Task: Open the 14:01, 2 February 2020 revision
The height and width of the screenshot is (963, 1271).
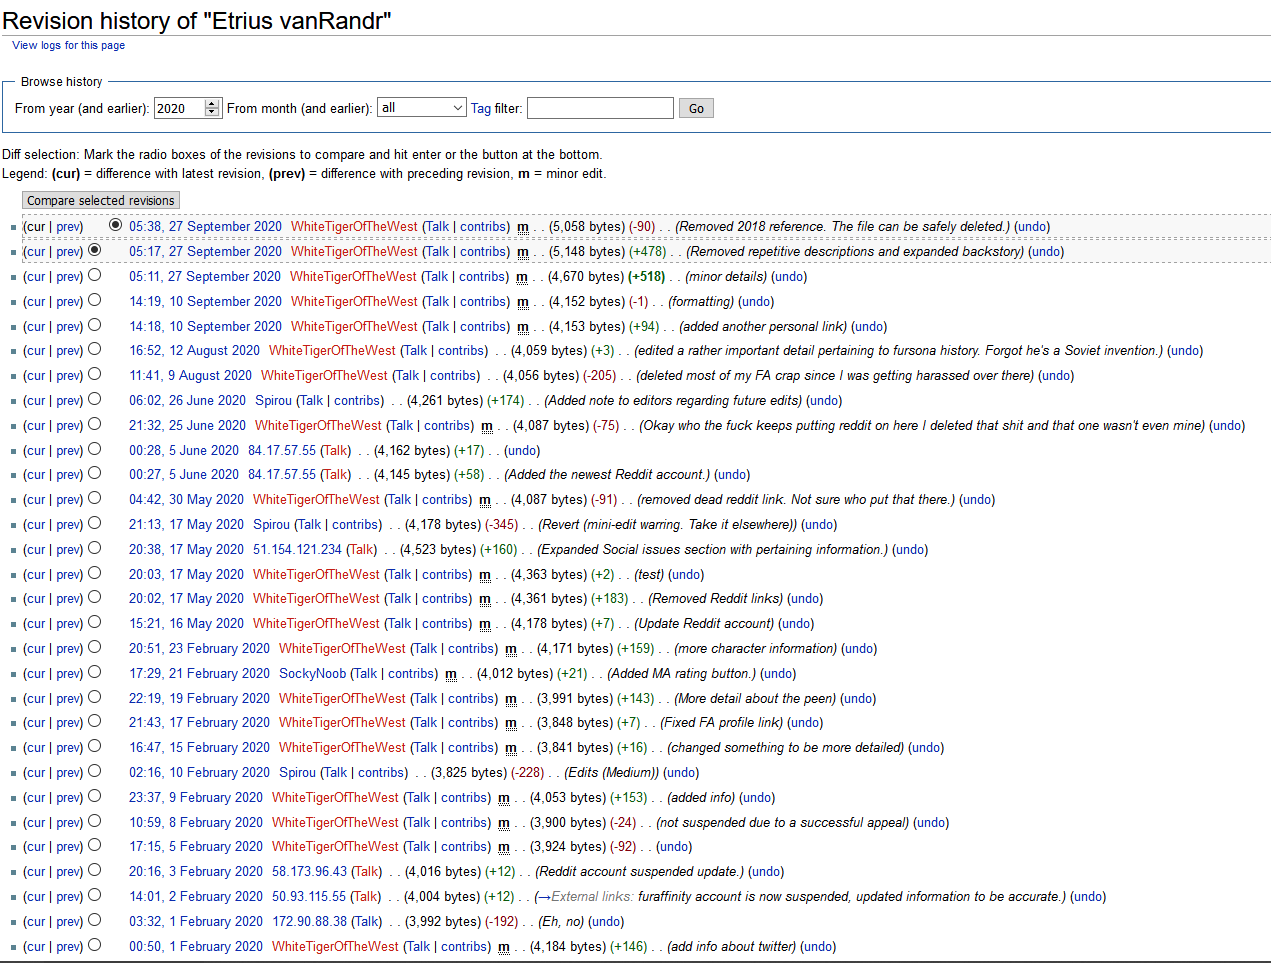Action: pyautogui.click(x=196, y=897)
